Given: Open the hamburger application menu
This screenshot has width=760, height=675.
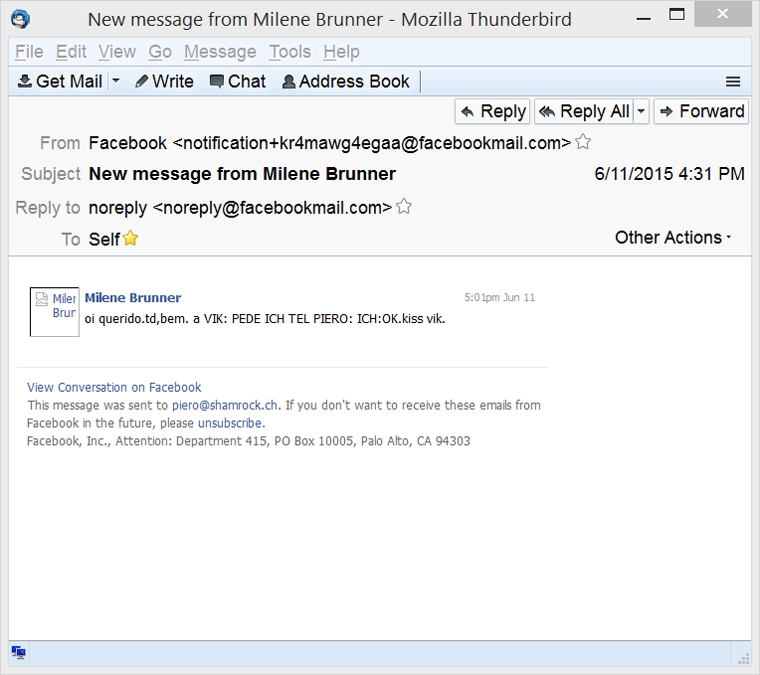Looking at the screenshot, I should [x=733, y=82].
